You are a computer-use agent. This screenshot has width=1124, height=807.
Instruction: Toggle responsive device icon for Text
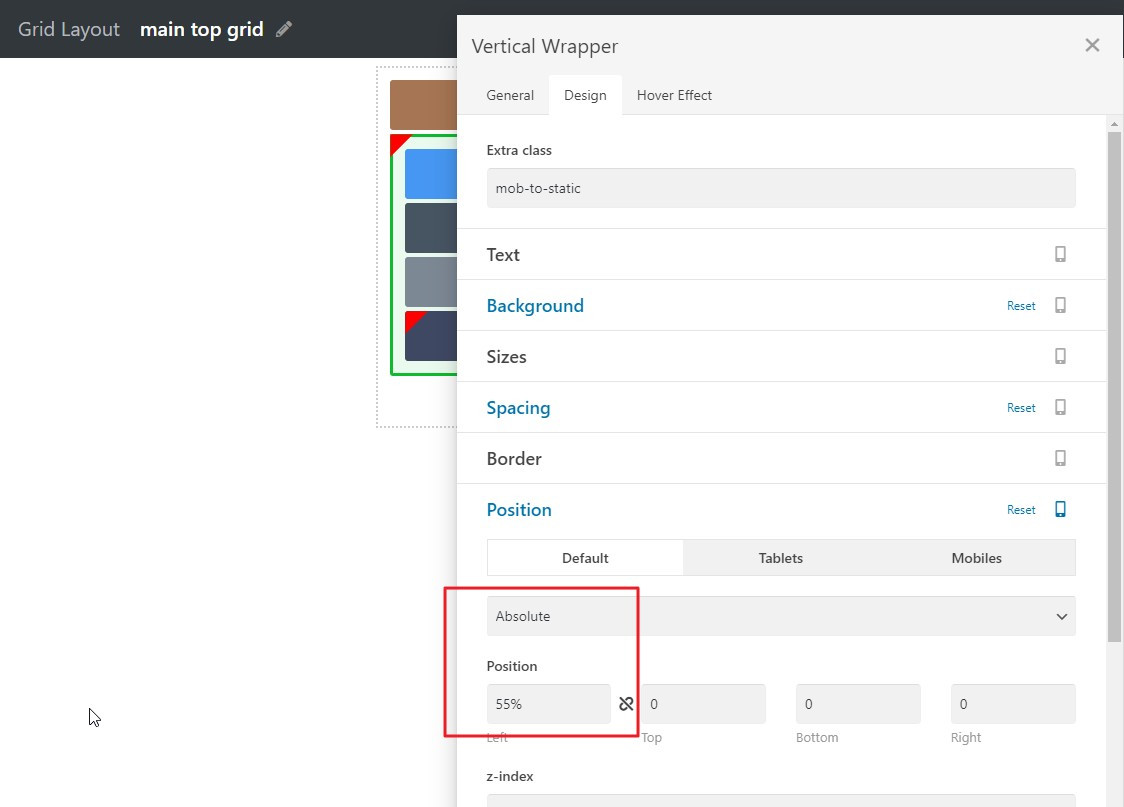pos(1060,254)
